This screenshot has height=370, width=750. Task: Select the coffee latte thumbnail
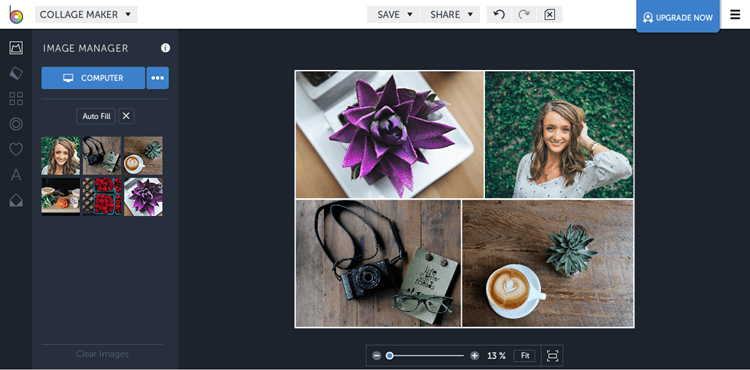pyautogui.click(x=143, y=156)
